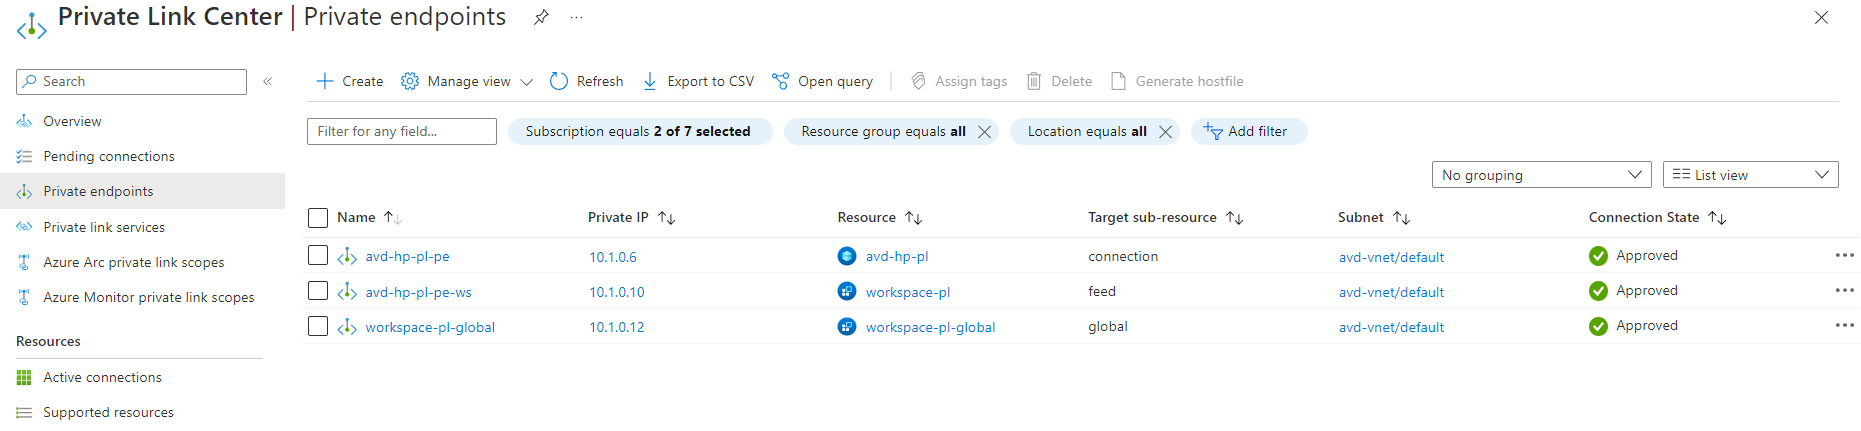Image resolution: width=1861 pixels, height=431 pixels.
Task: Click the Filter for any field box
Action: pos(402,131)
